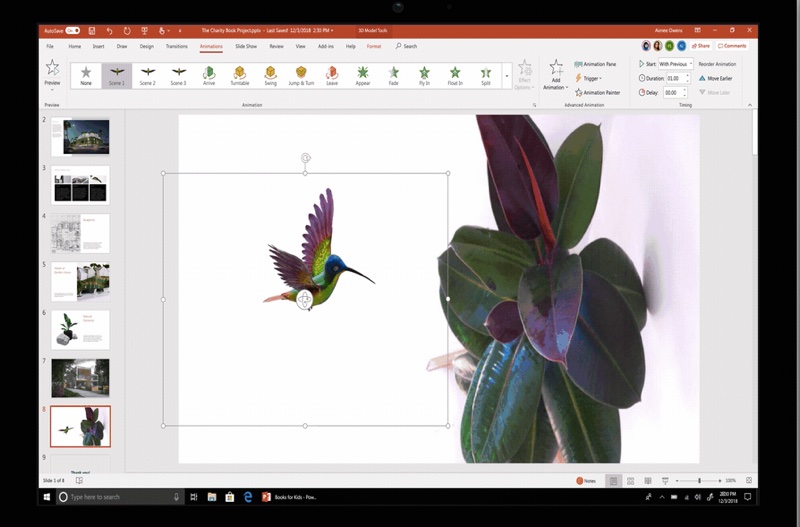Click the zoom slider in status bar
The image size is (800, 527).
(x=699, y=481)
